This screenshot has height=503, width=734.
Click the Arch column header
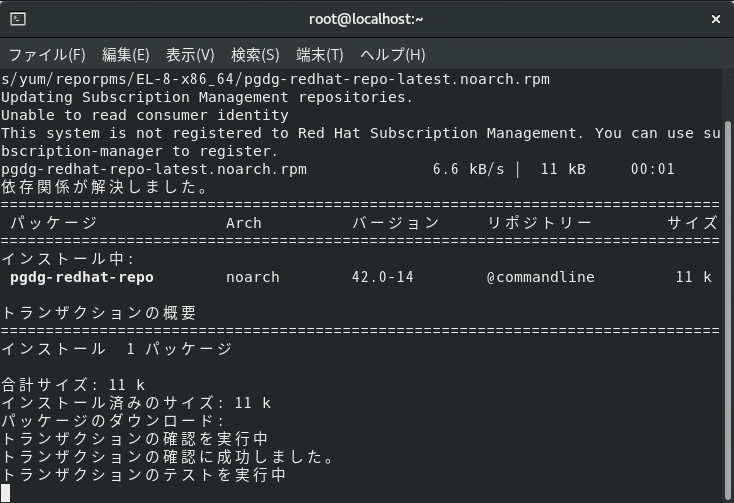point(243,223)
